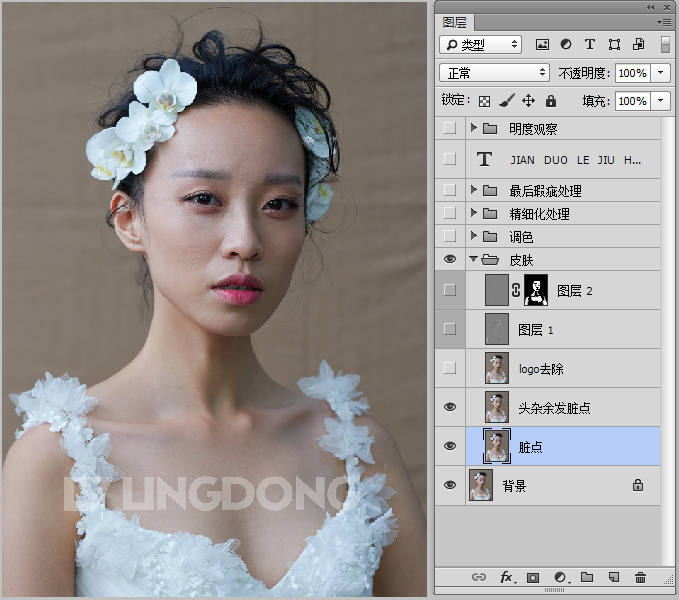Click the lock position move icon

[x=528, y=101]
